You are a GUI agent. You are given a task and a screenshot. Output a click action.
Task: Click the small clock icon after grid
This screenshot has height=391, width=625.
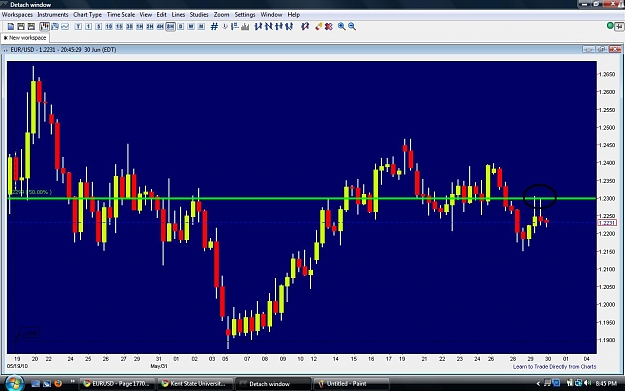225,27
